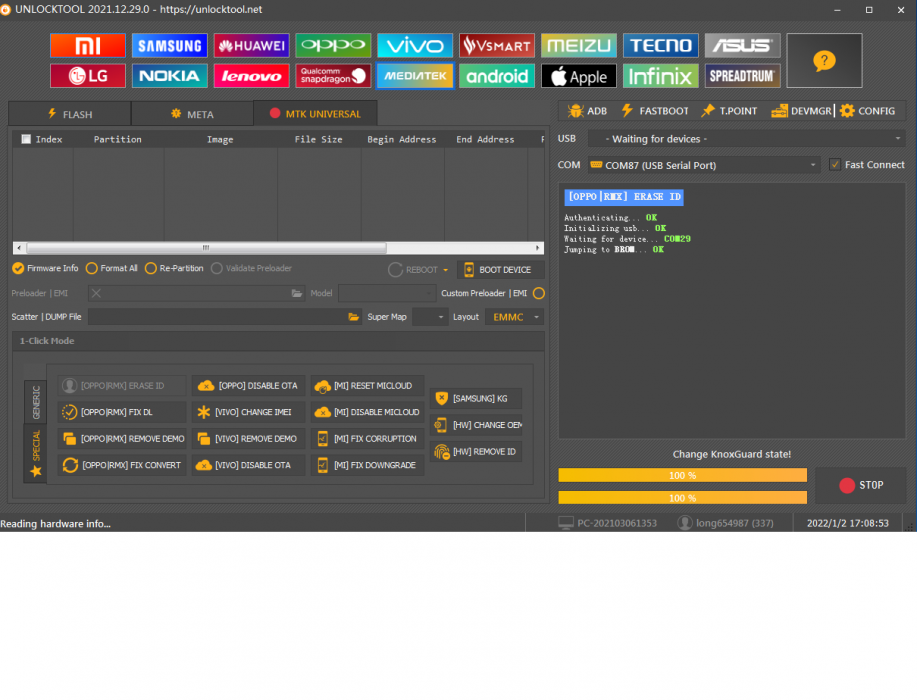917x700 pixels.
Task: Open the GENERIC vertical tab
Action: pos(36,402)
